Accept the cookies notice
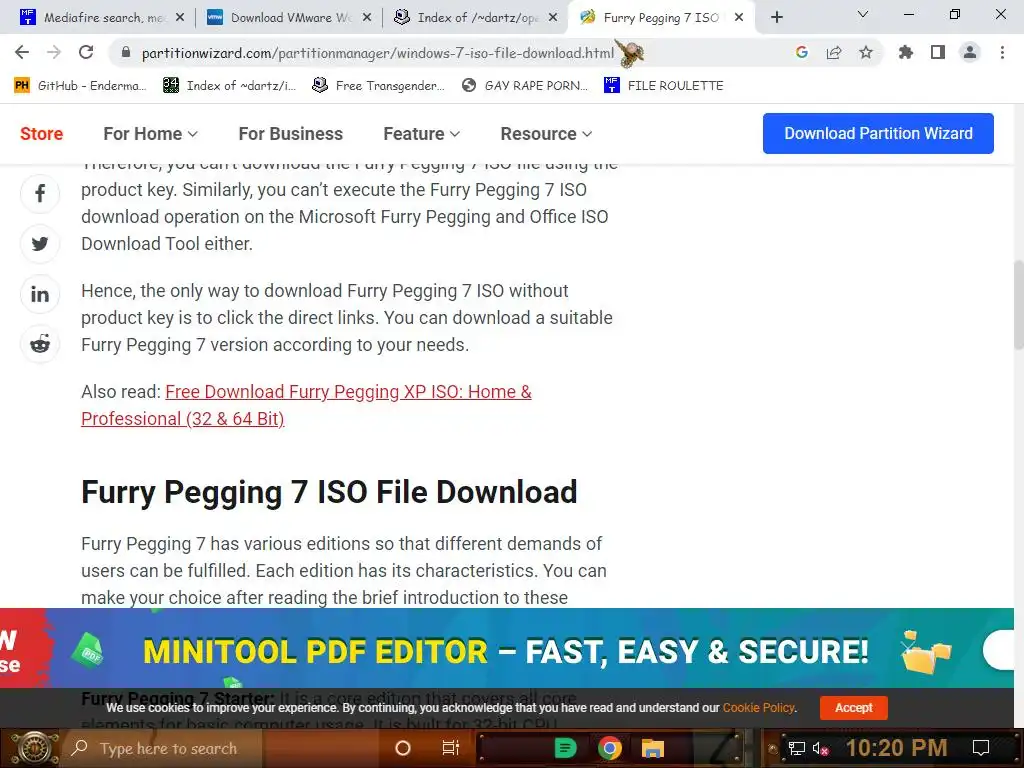The height and width of the screenshot is (768, 1024). (854, 707)
